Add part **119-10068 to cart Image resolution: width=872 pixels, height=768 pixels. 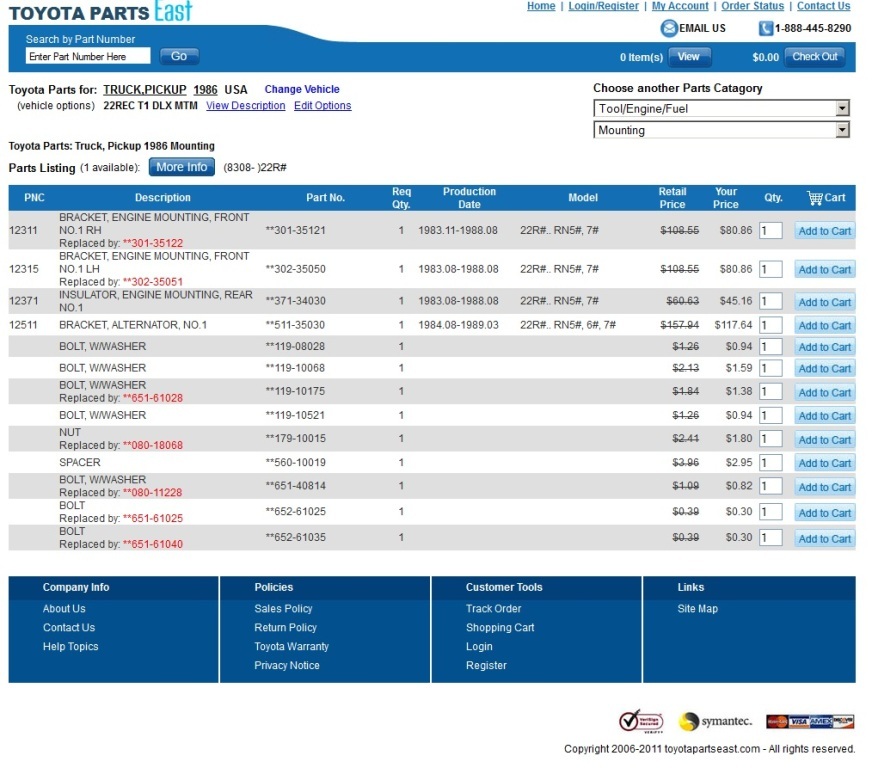(825, 368)
